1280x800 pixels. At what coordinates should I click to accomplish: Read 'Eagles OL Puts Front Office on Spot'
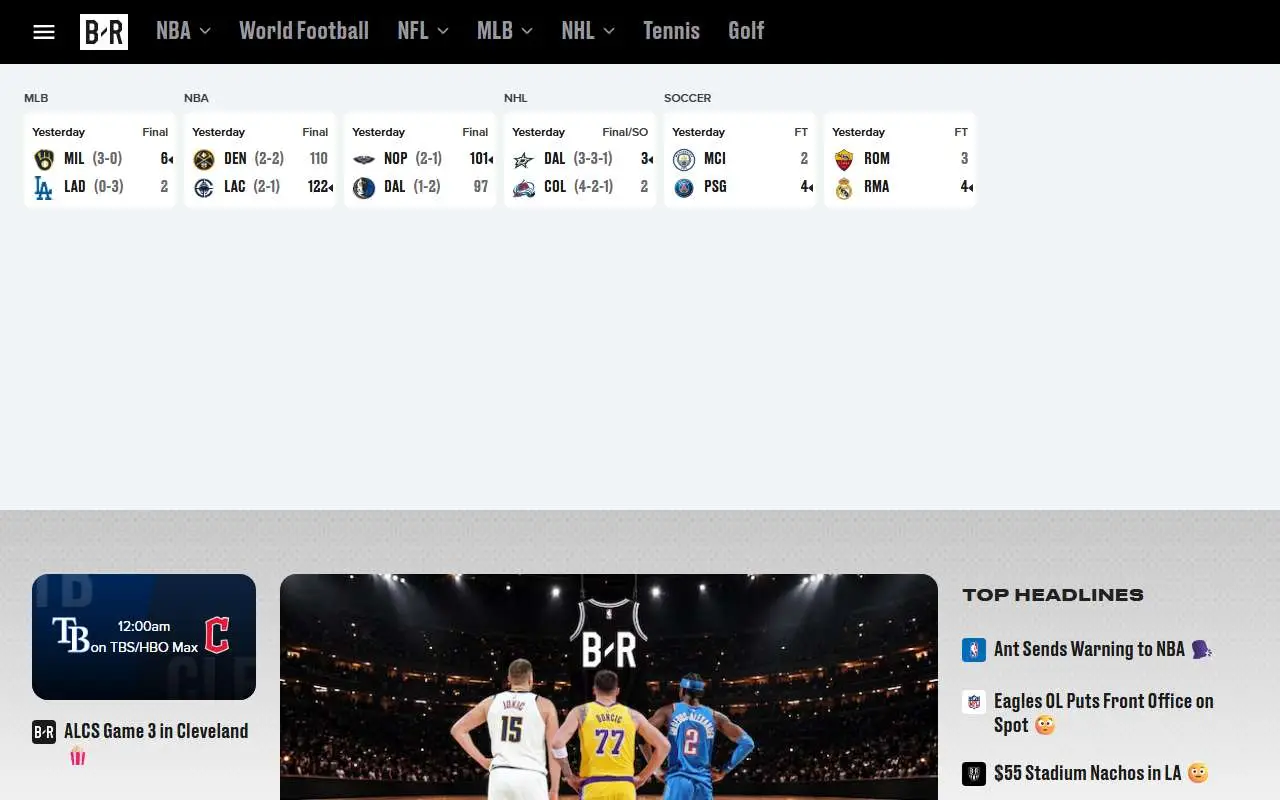click(1104, 713)
